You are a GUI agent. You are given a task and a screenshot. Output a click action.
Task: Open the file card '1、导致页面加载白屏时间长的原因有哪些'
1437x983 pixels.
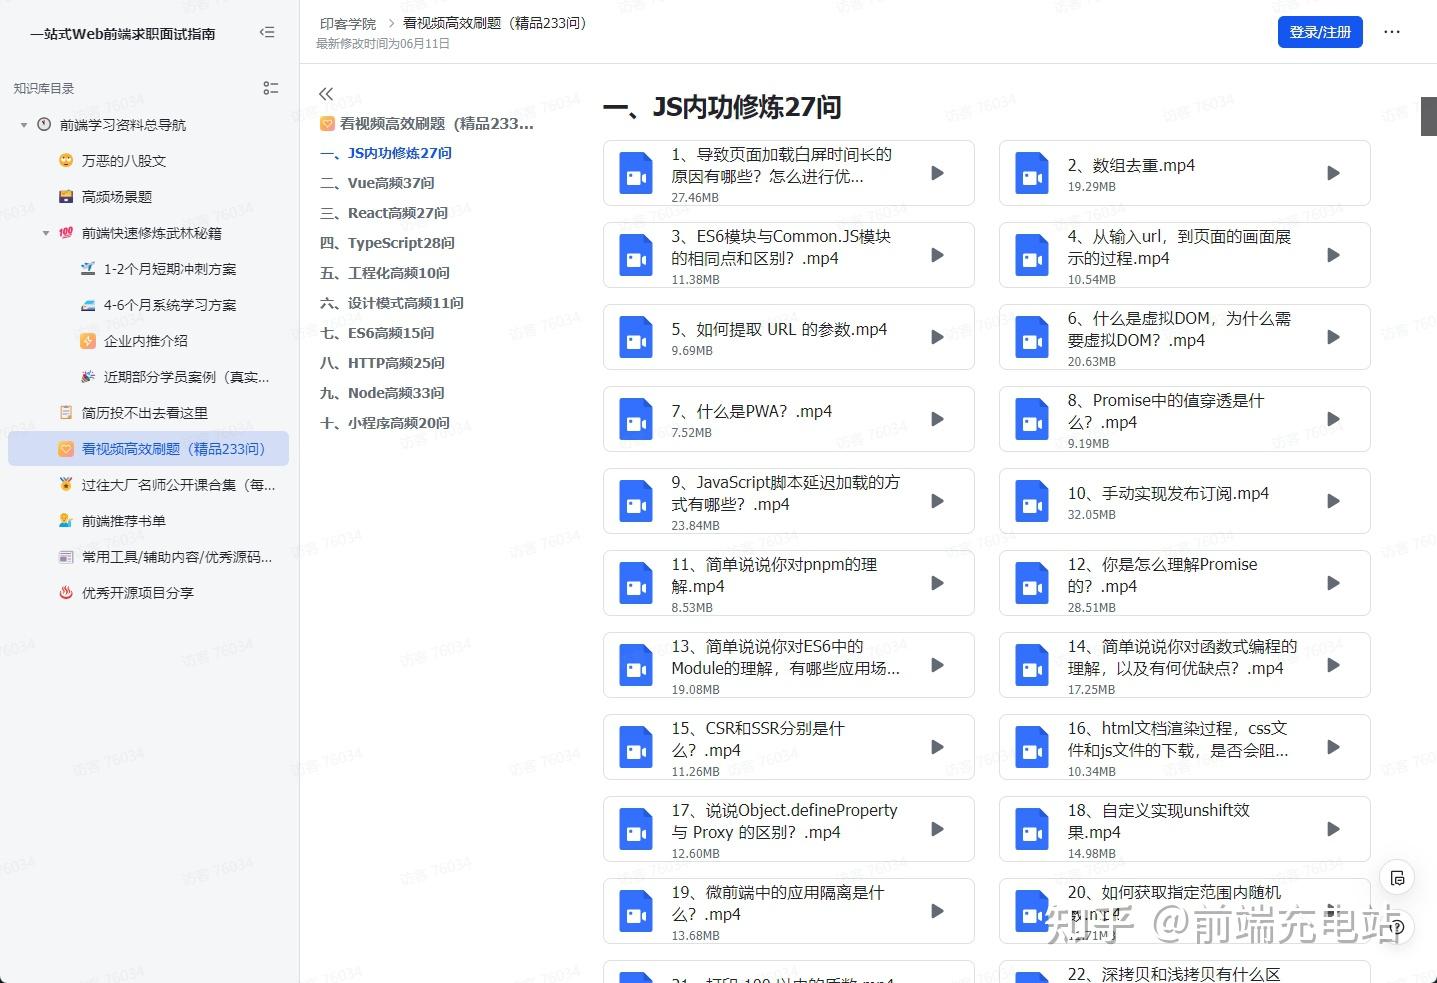789,174
